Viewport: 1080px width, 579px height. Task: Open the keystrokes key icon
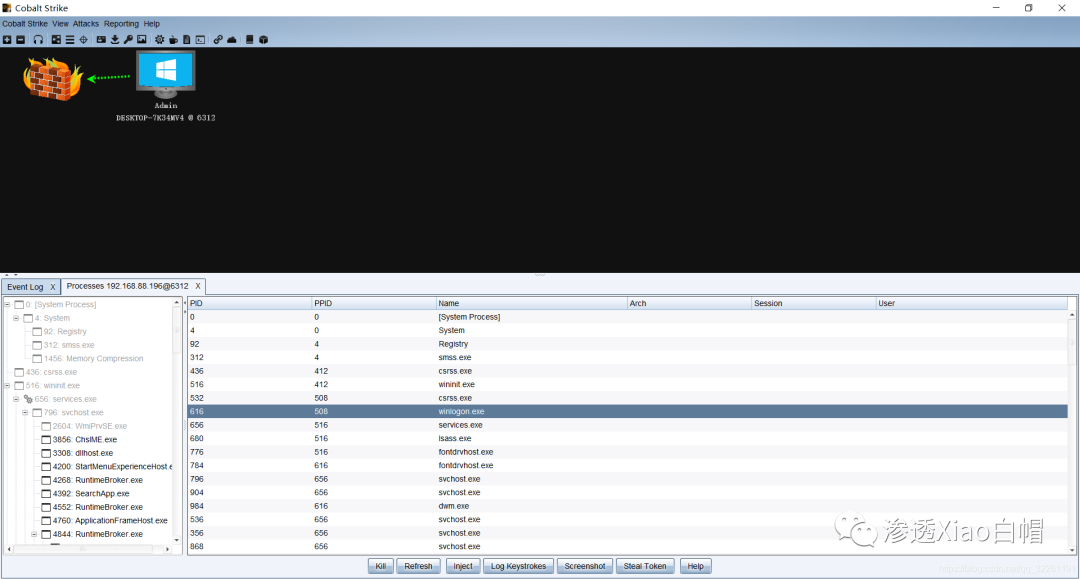click(x=128, y=40)
